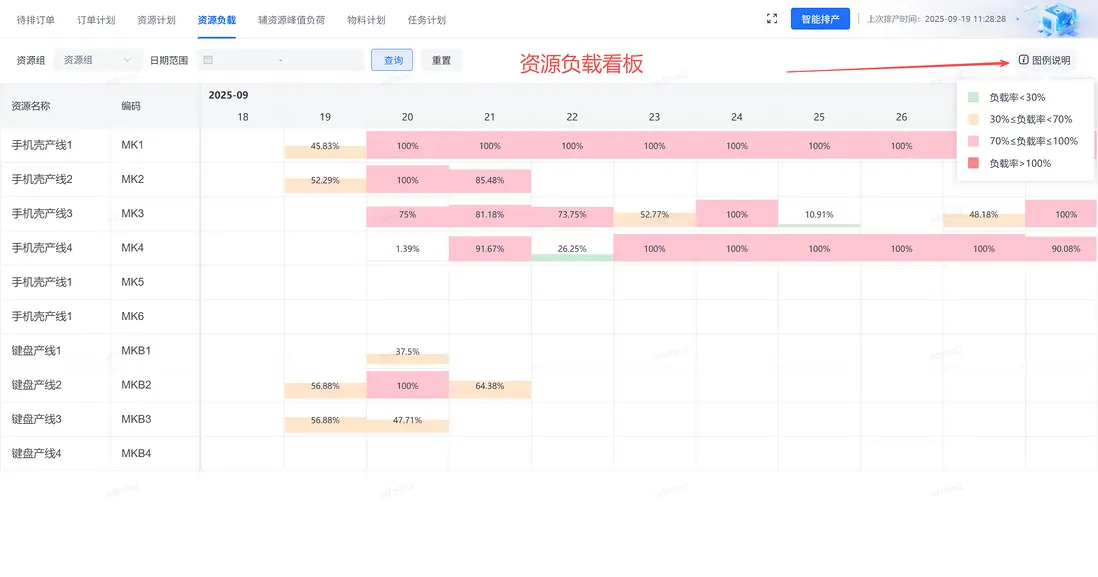Click the fullscreen expand icon
This screenshot has height=577, width=1098.
click(771, 19)
